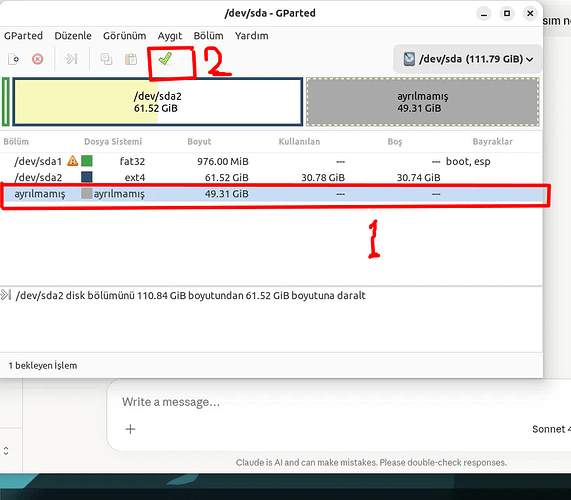Click the Write a message input field
Viewport: 571px width, 500px height.
[328, 402]
